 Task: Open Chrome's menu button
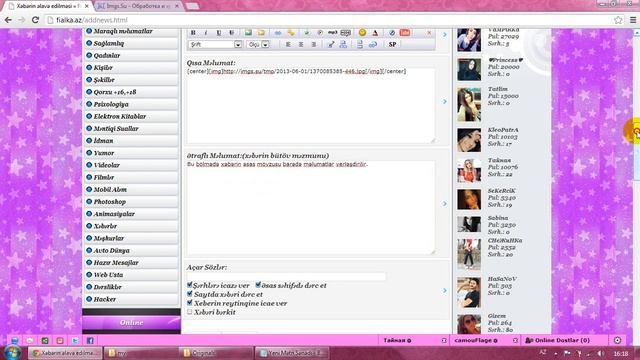[633, 20]
